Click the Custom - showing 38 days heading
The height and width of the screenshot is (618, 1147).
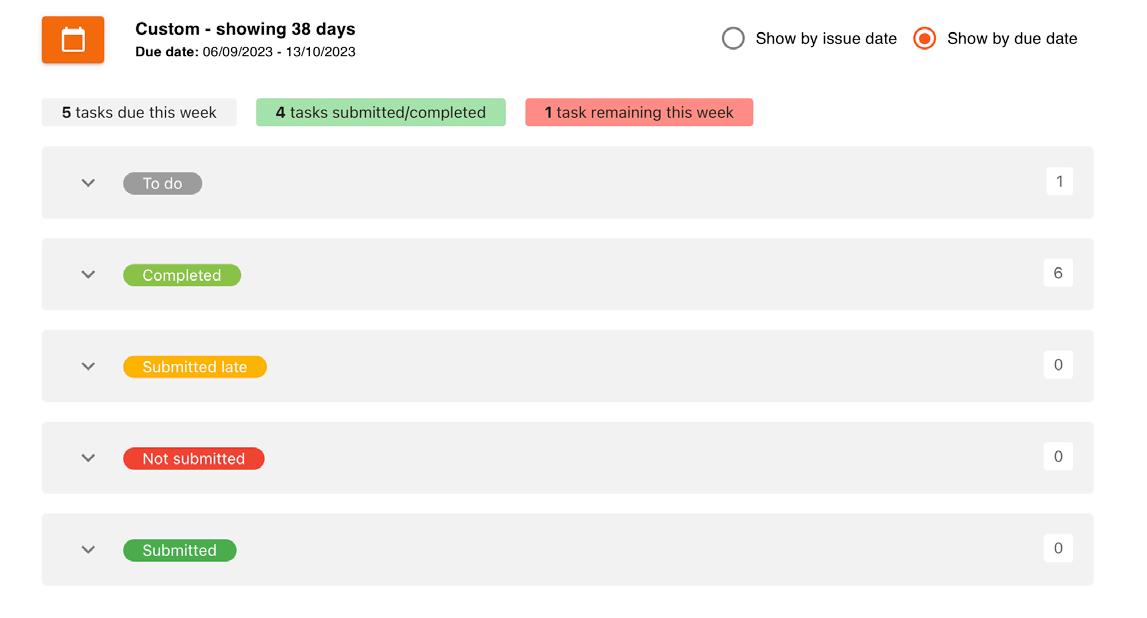click(245, 29)
